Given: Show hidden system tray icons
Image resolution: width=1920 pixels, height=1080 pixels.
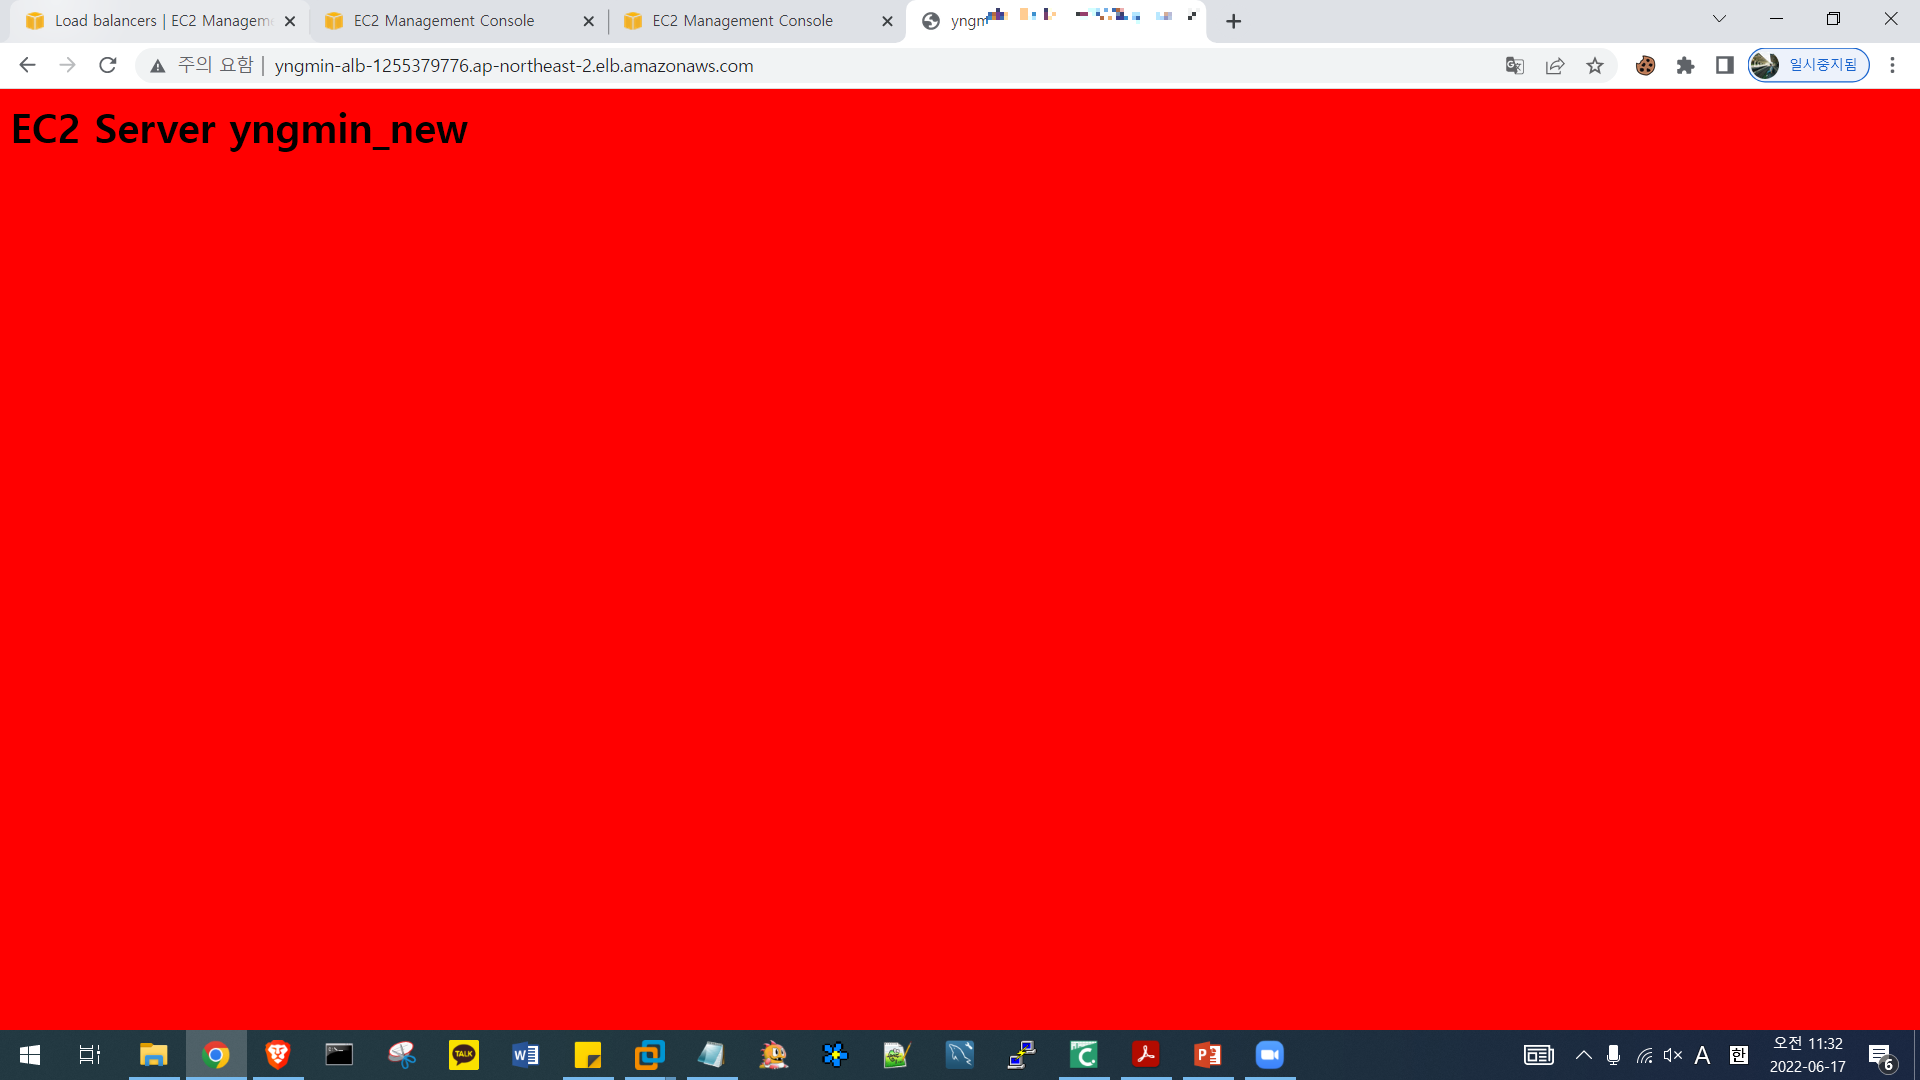Looking at the screenshot, I should pos(1584,1055).
